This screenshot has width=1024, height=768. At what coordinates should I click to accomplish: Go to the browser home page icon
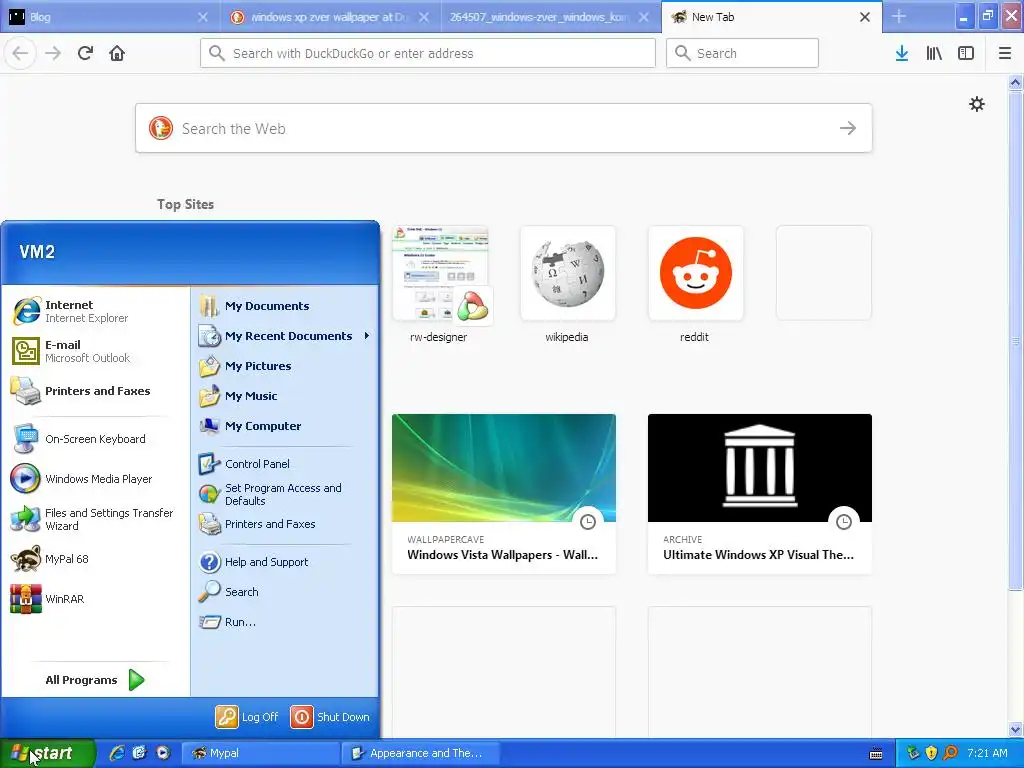click(117, 53)
